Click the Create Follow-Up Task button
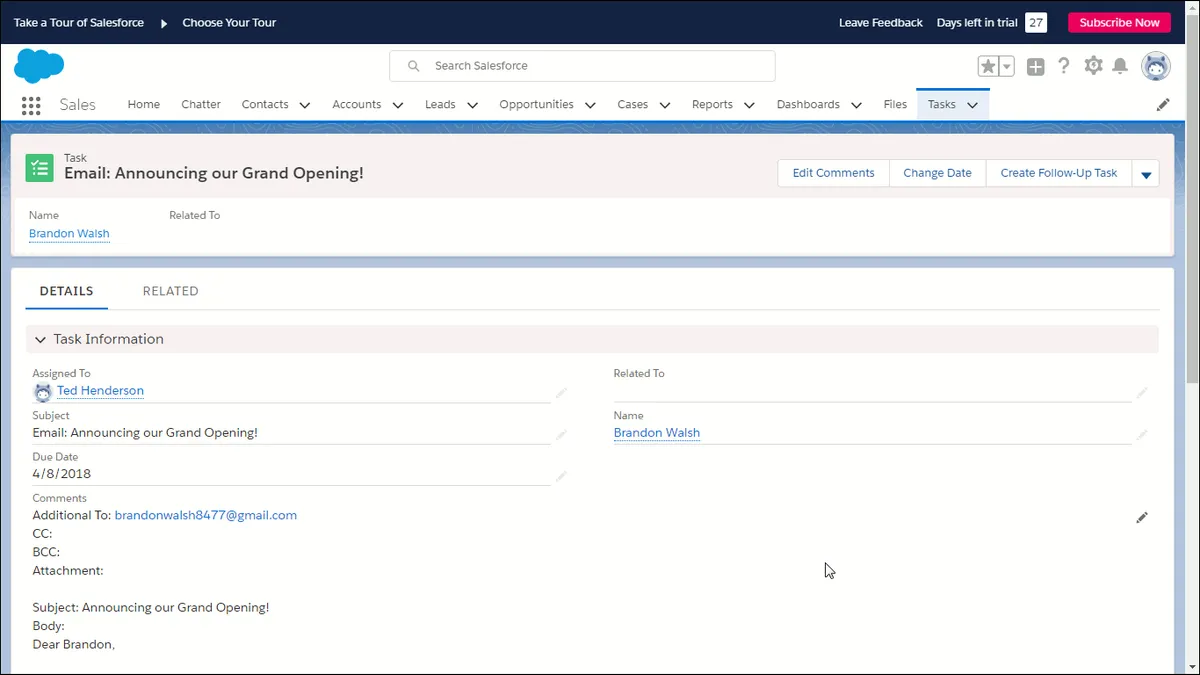Image resolution: width=1200 pixels, height=675 pixels. pyautogui.click(x=1059, y=173)
